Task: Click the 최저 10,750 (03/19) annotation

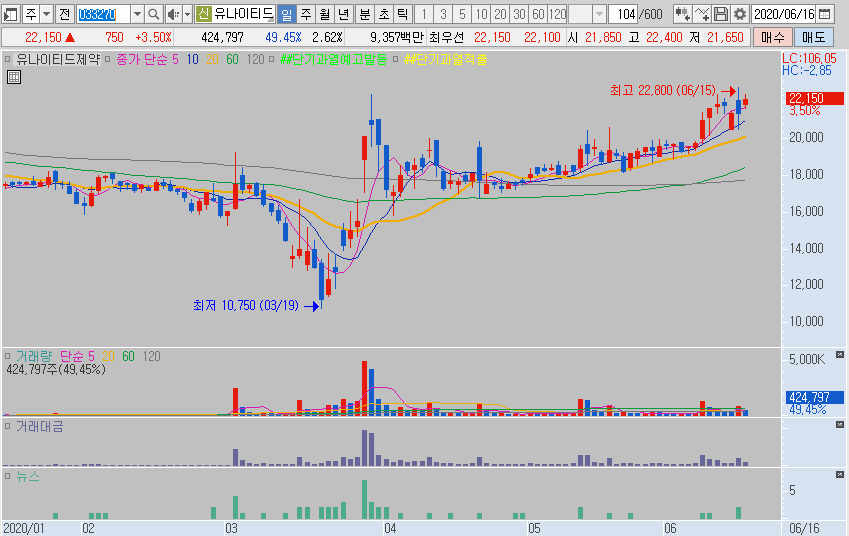Action: point(246,305)
